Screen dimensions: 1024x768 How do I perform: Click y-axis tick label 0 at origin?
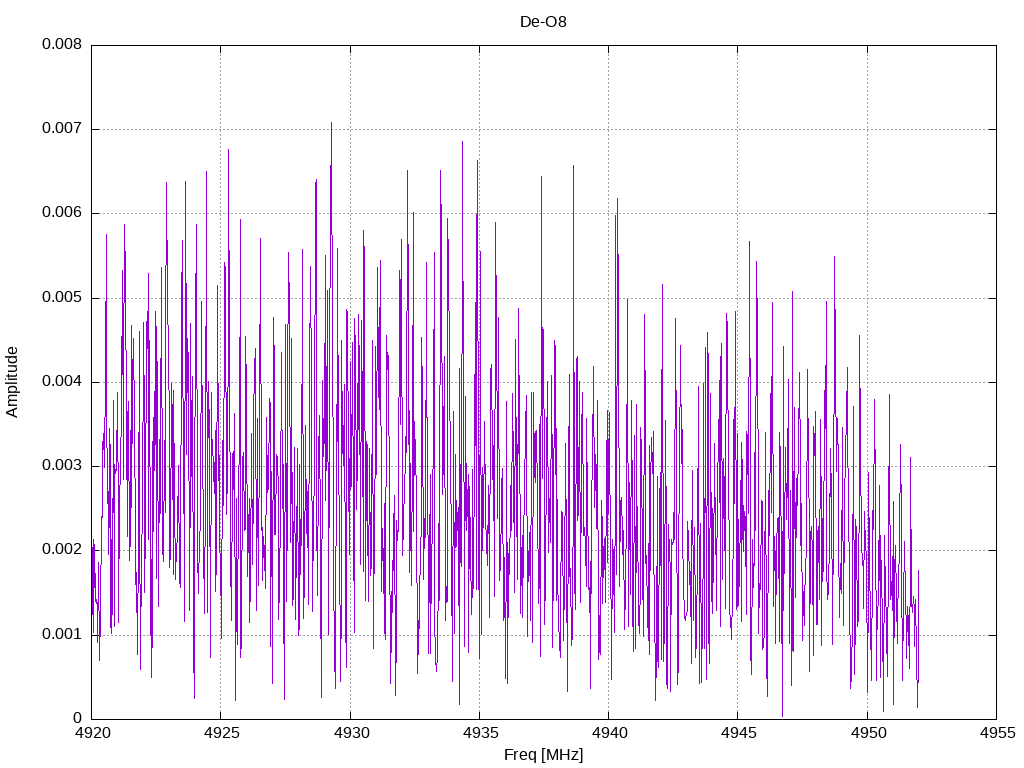click(x=78, y=719)
